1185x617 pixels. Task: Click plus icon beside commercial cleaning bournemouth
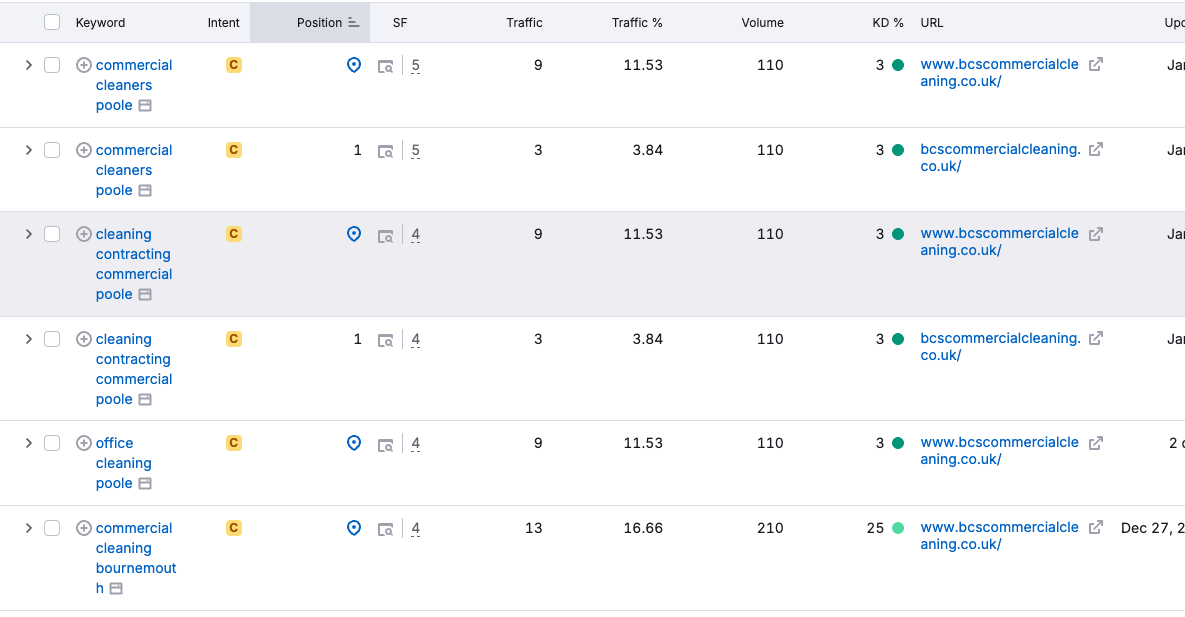84,527
